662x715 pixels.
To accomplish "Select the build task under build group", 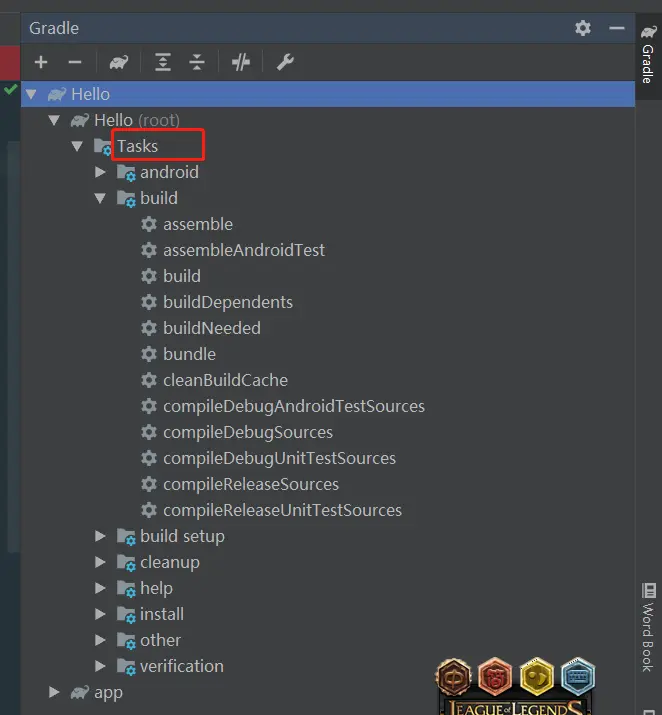I will point(182,276).
